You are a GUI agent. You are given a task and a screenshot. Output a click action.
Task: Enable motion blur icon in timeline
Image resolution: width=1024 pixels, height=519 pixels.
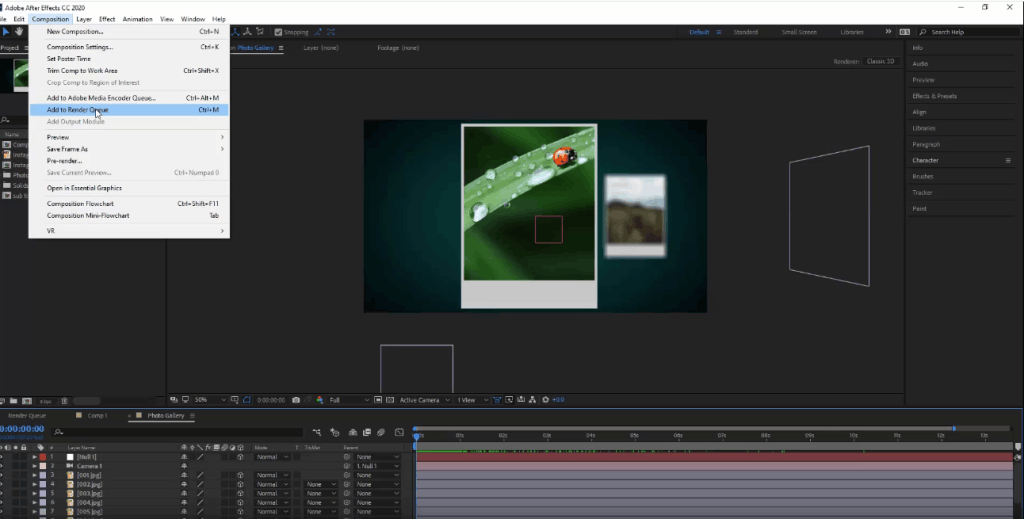pos(381,432)
